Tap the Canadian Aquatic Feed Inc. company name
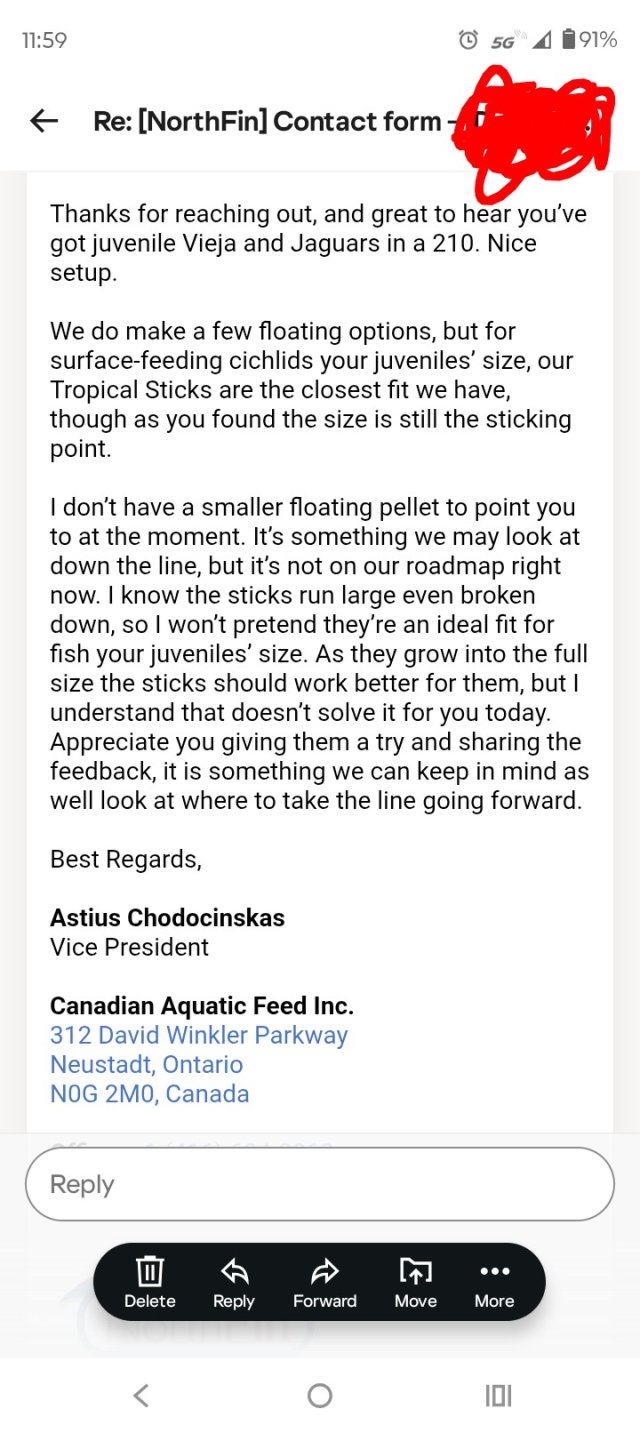Image resolution: width=640 pixels, height=1433 pixels. 202,1005
